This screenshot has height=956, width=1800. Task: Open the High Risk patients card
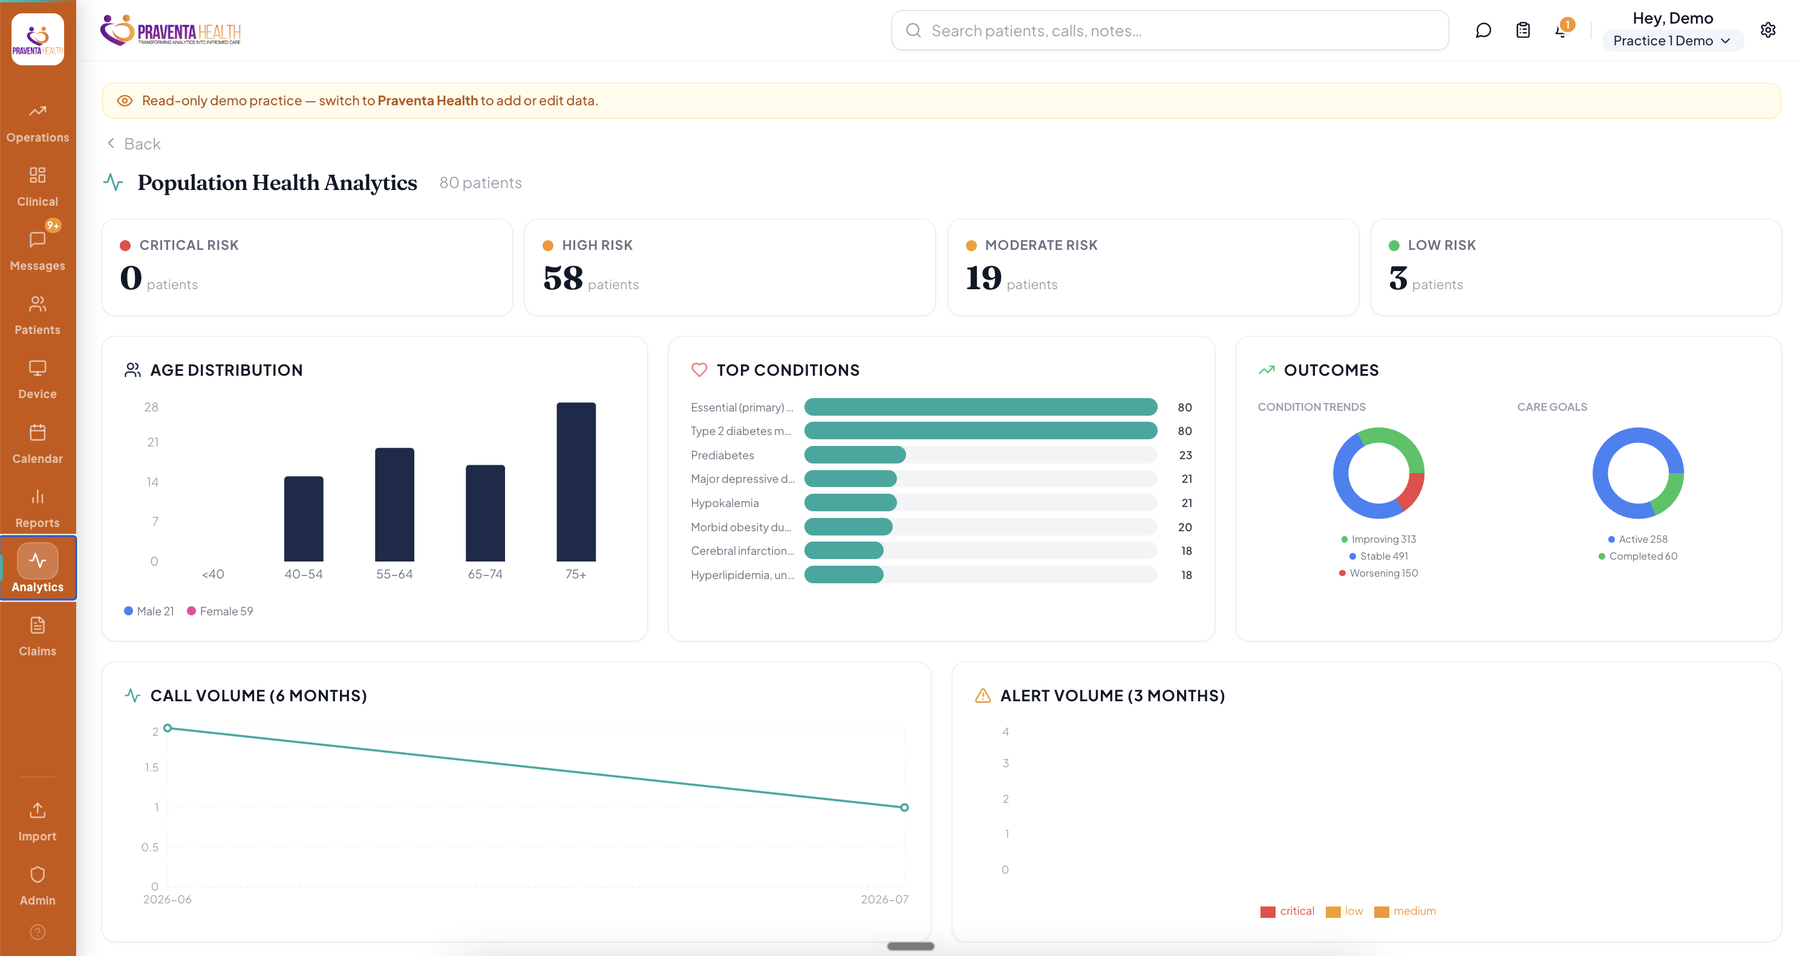tap(730, 267)
